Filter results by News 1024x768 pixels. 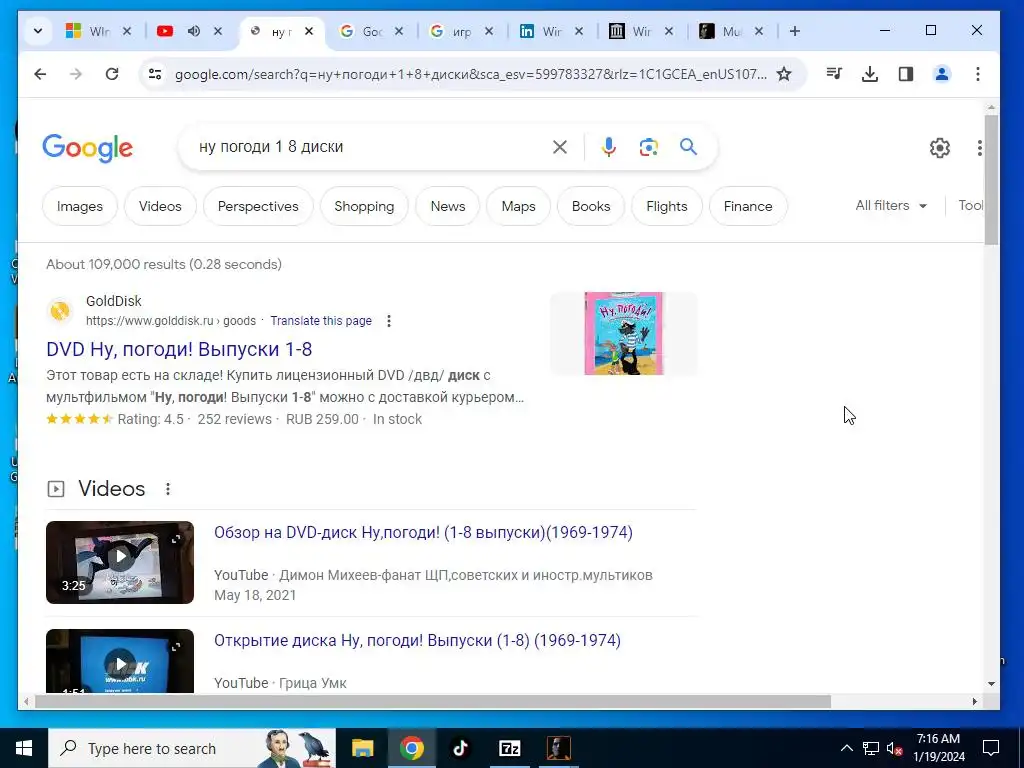(x=448, y=206)
